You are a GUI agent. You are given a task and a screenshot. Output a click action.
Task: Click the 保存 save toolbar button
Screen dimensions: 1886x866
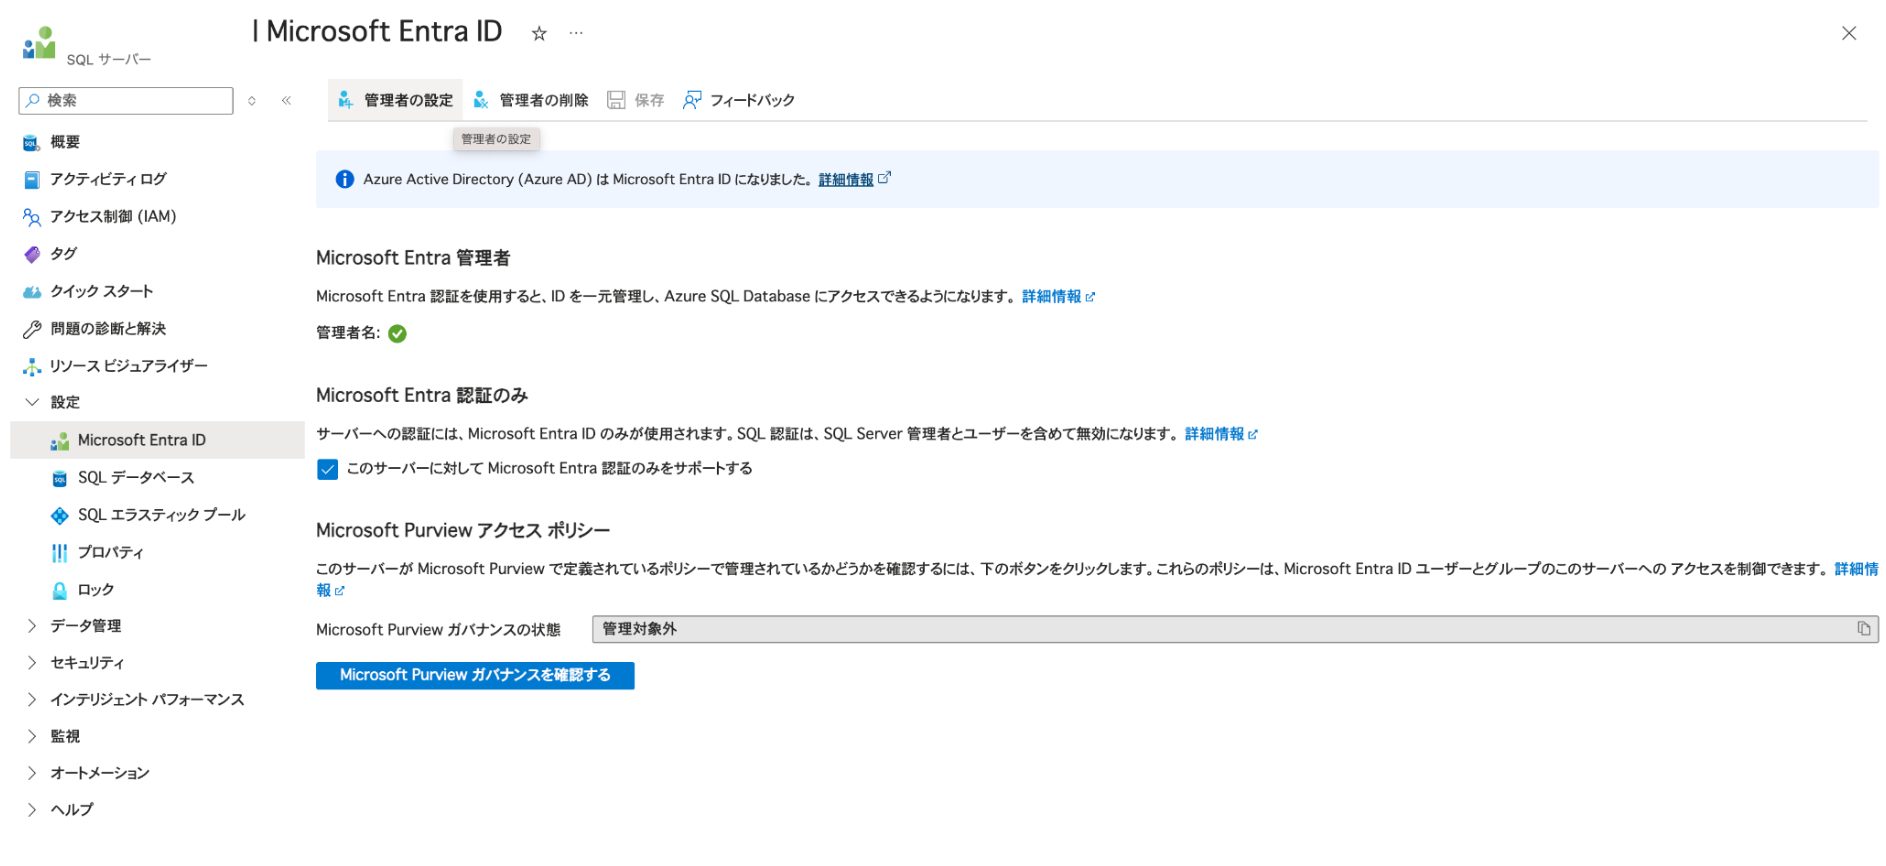pyautogui.click(x=636, y=100)
